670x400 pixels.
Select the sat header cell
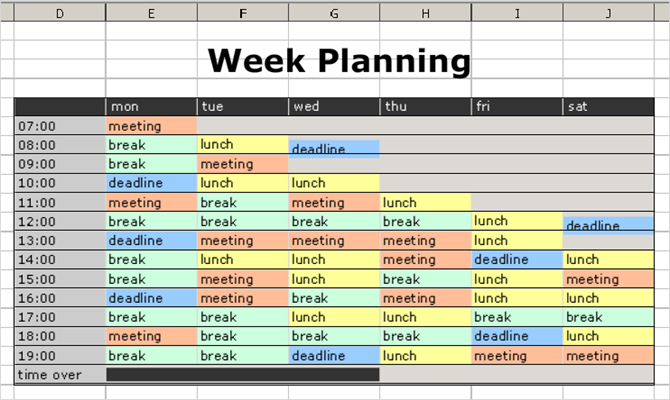[x=608, y=106]
